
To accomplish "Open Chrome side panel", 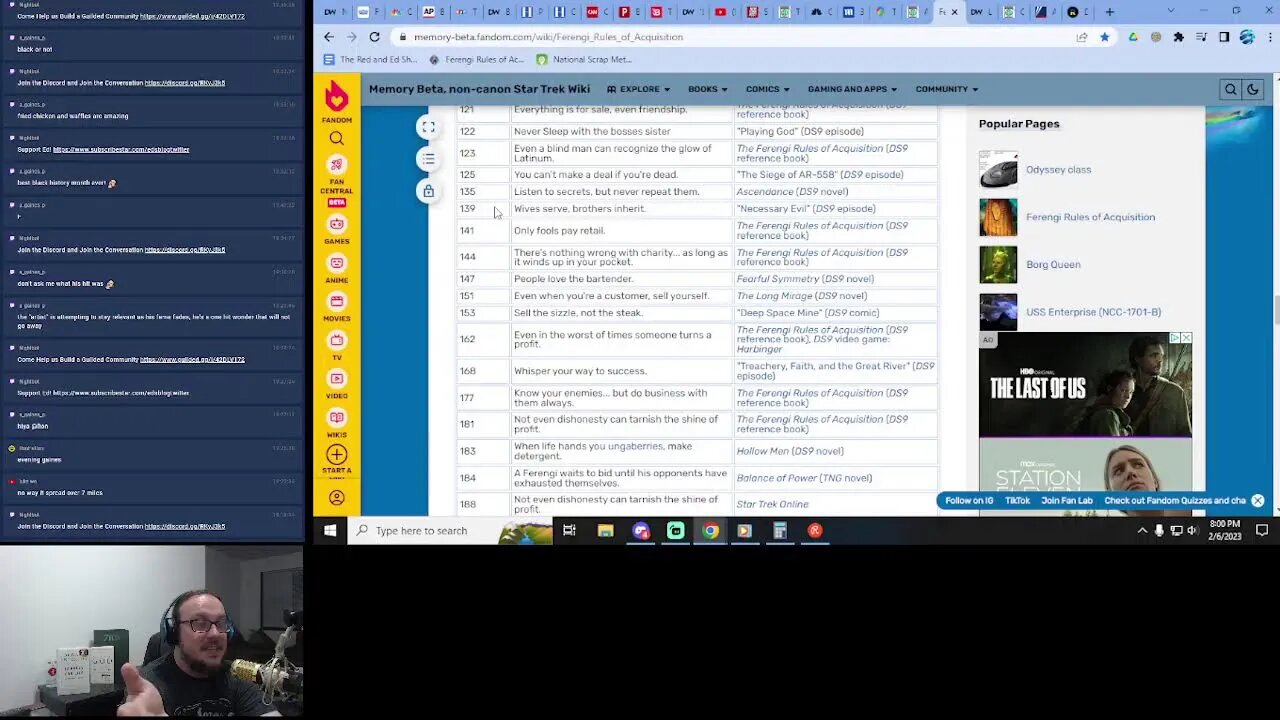I will 1223,37.
